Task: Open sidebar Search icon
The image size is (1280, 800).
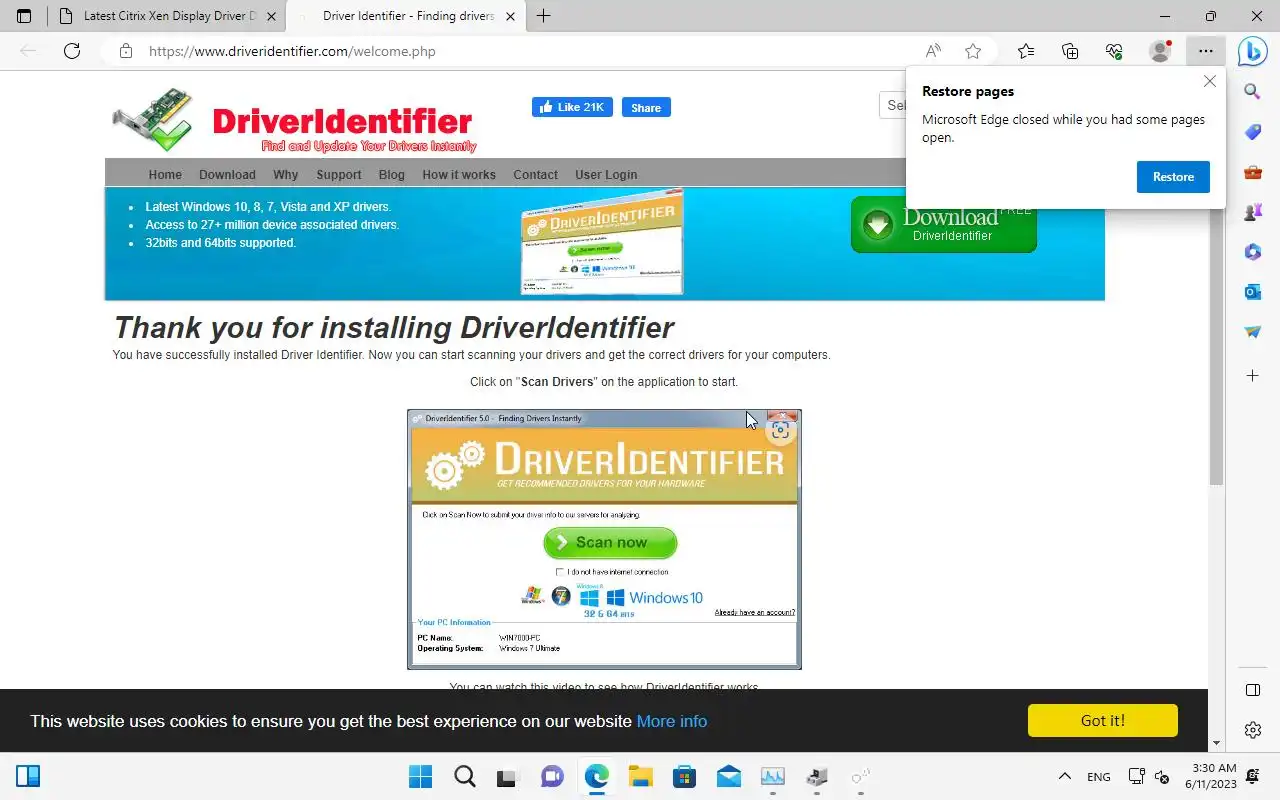Action: pyautogui.click(x=1253, y=92)
